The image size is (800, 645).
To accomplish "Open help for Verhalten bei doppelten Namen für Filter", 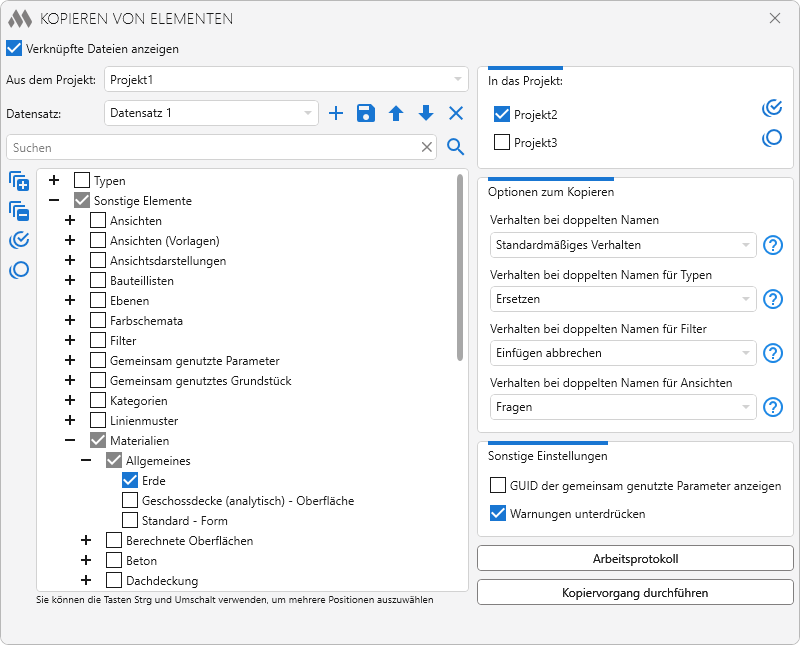I will click(772, 353).
